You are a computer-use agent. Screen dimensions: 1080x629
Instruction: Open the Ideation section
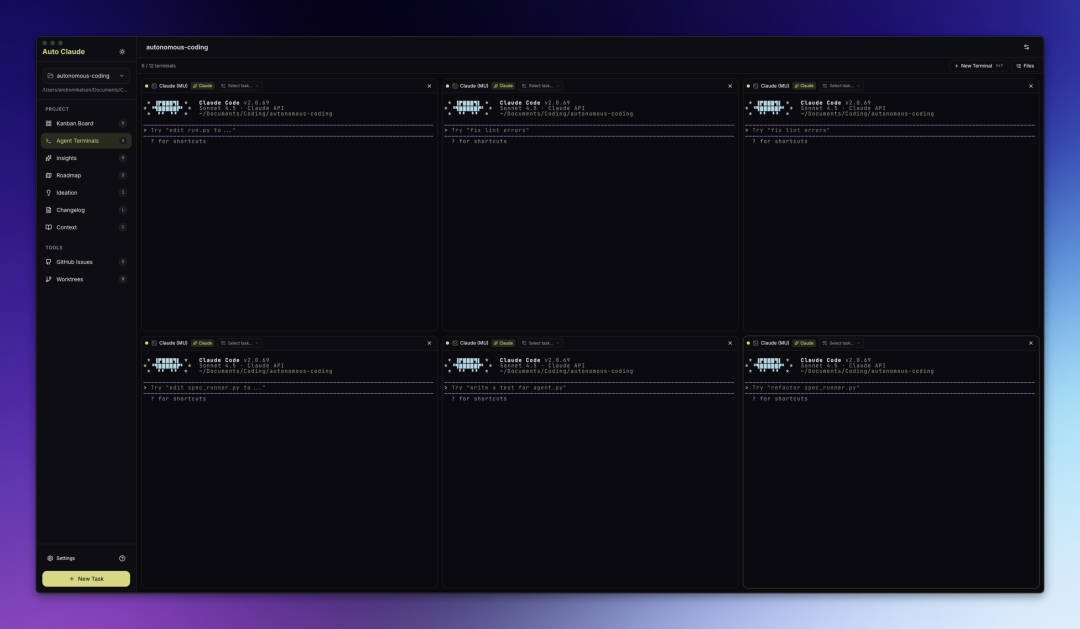(x=69, y=192)
